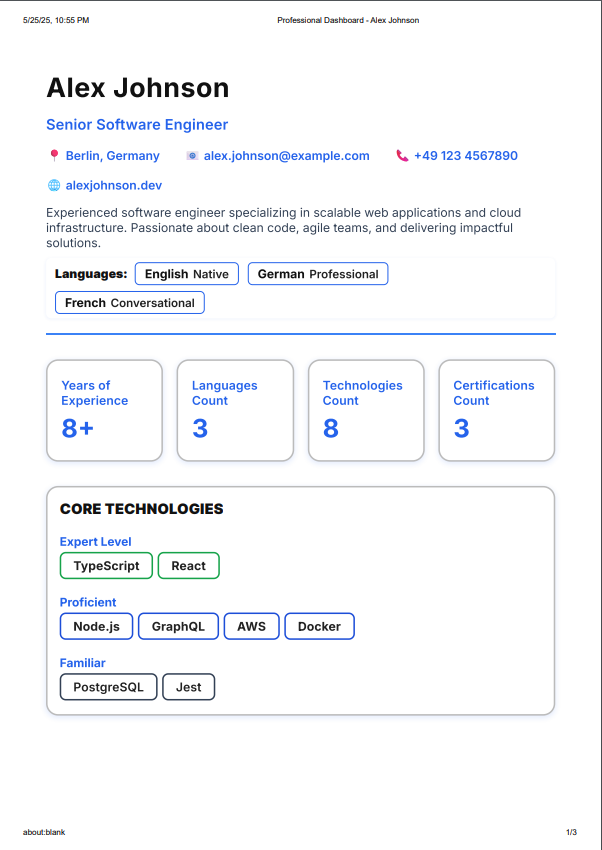Click the Languages: label

[x=91, y=274]
